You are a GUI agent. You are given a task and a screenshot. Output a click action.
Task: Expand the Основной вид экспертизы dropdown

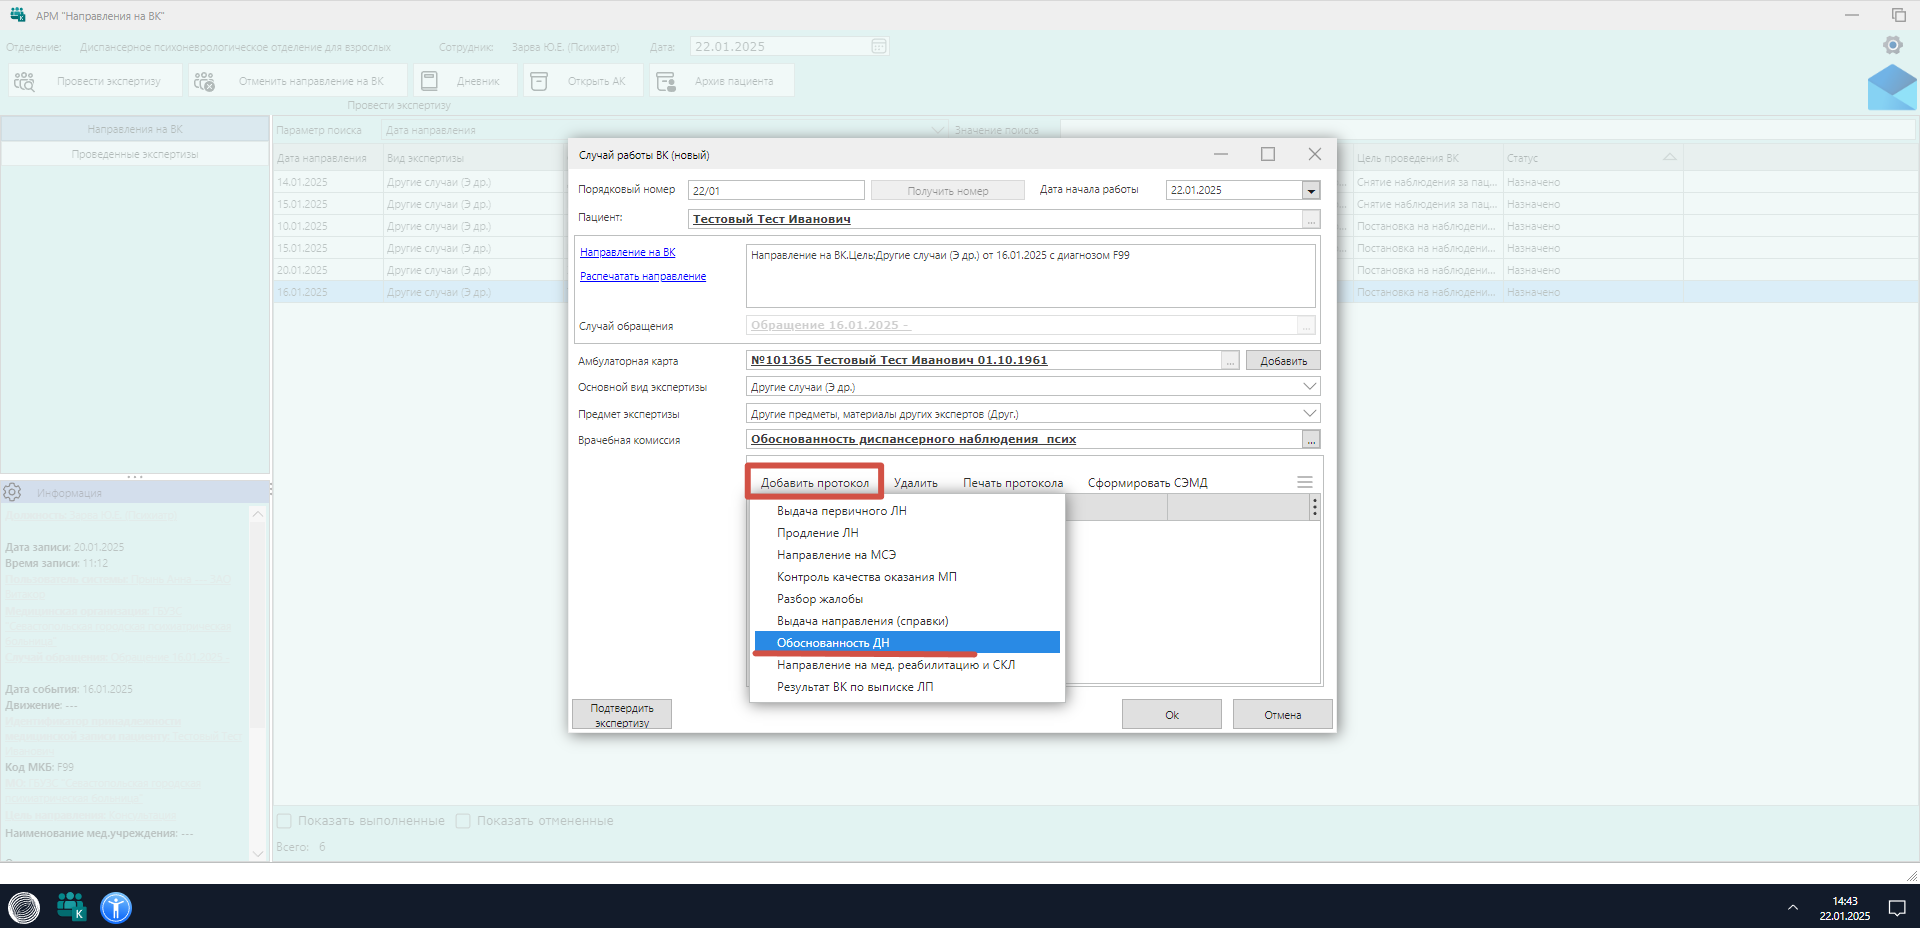tap(1309, 386)
